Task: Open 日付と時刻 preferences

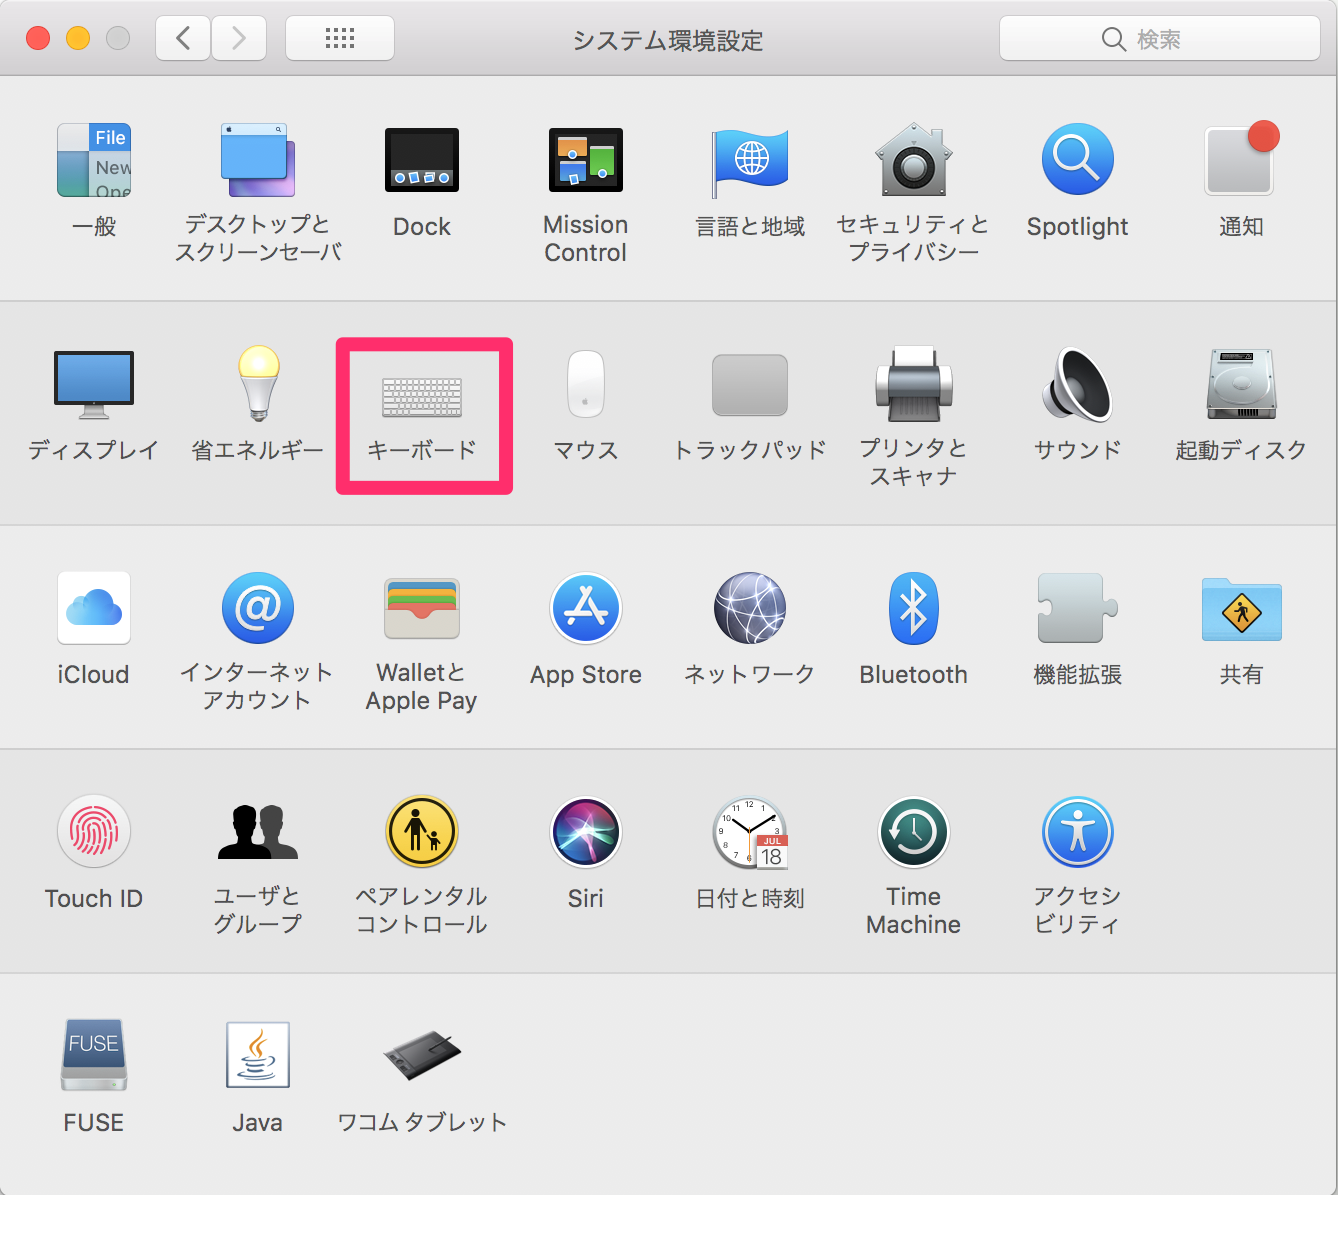Action: [750, 832]
